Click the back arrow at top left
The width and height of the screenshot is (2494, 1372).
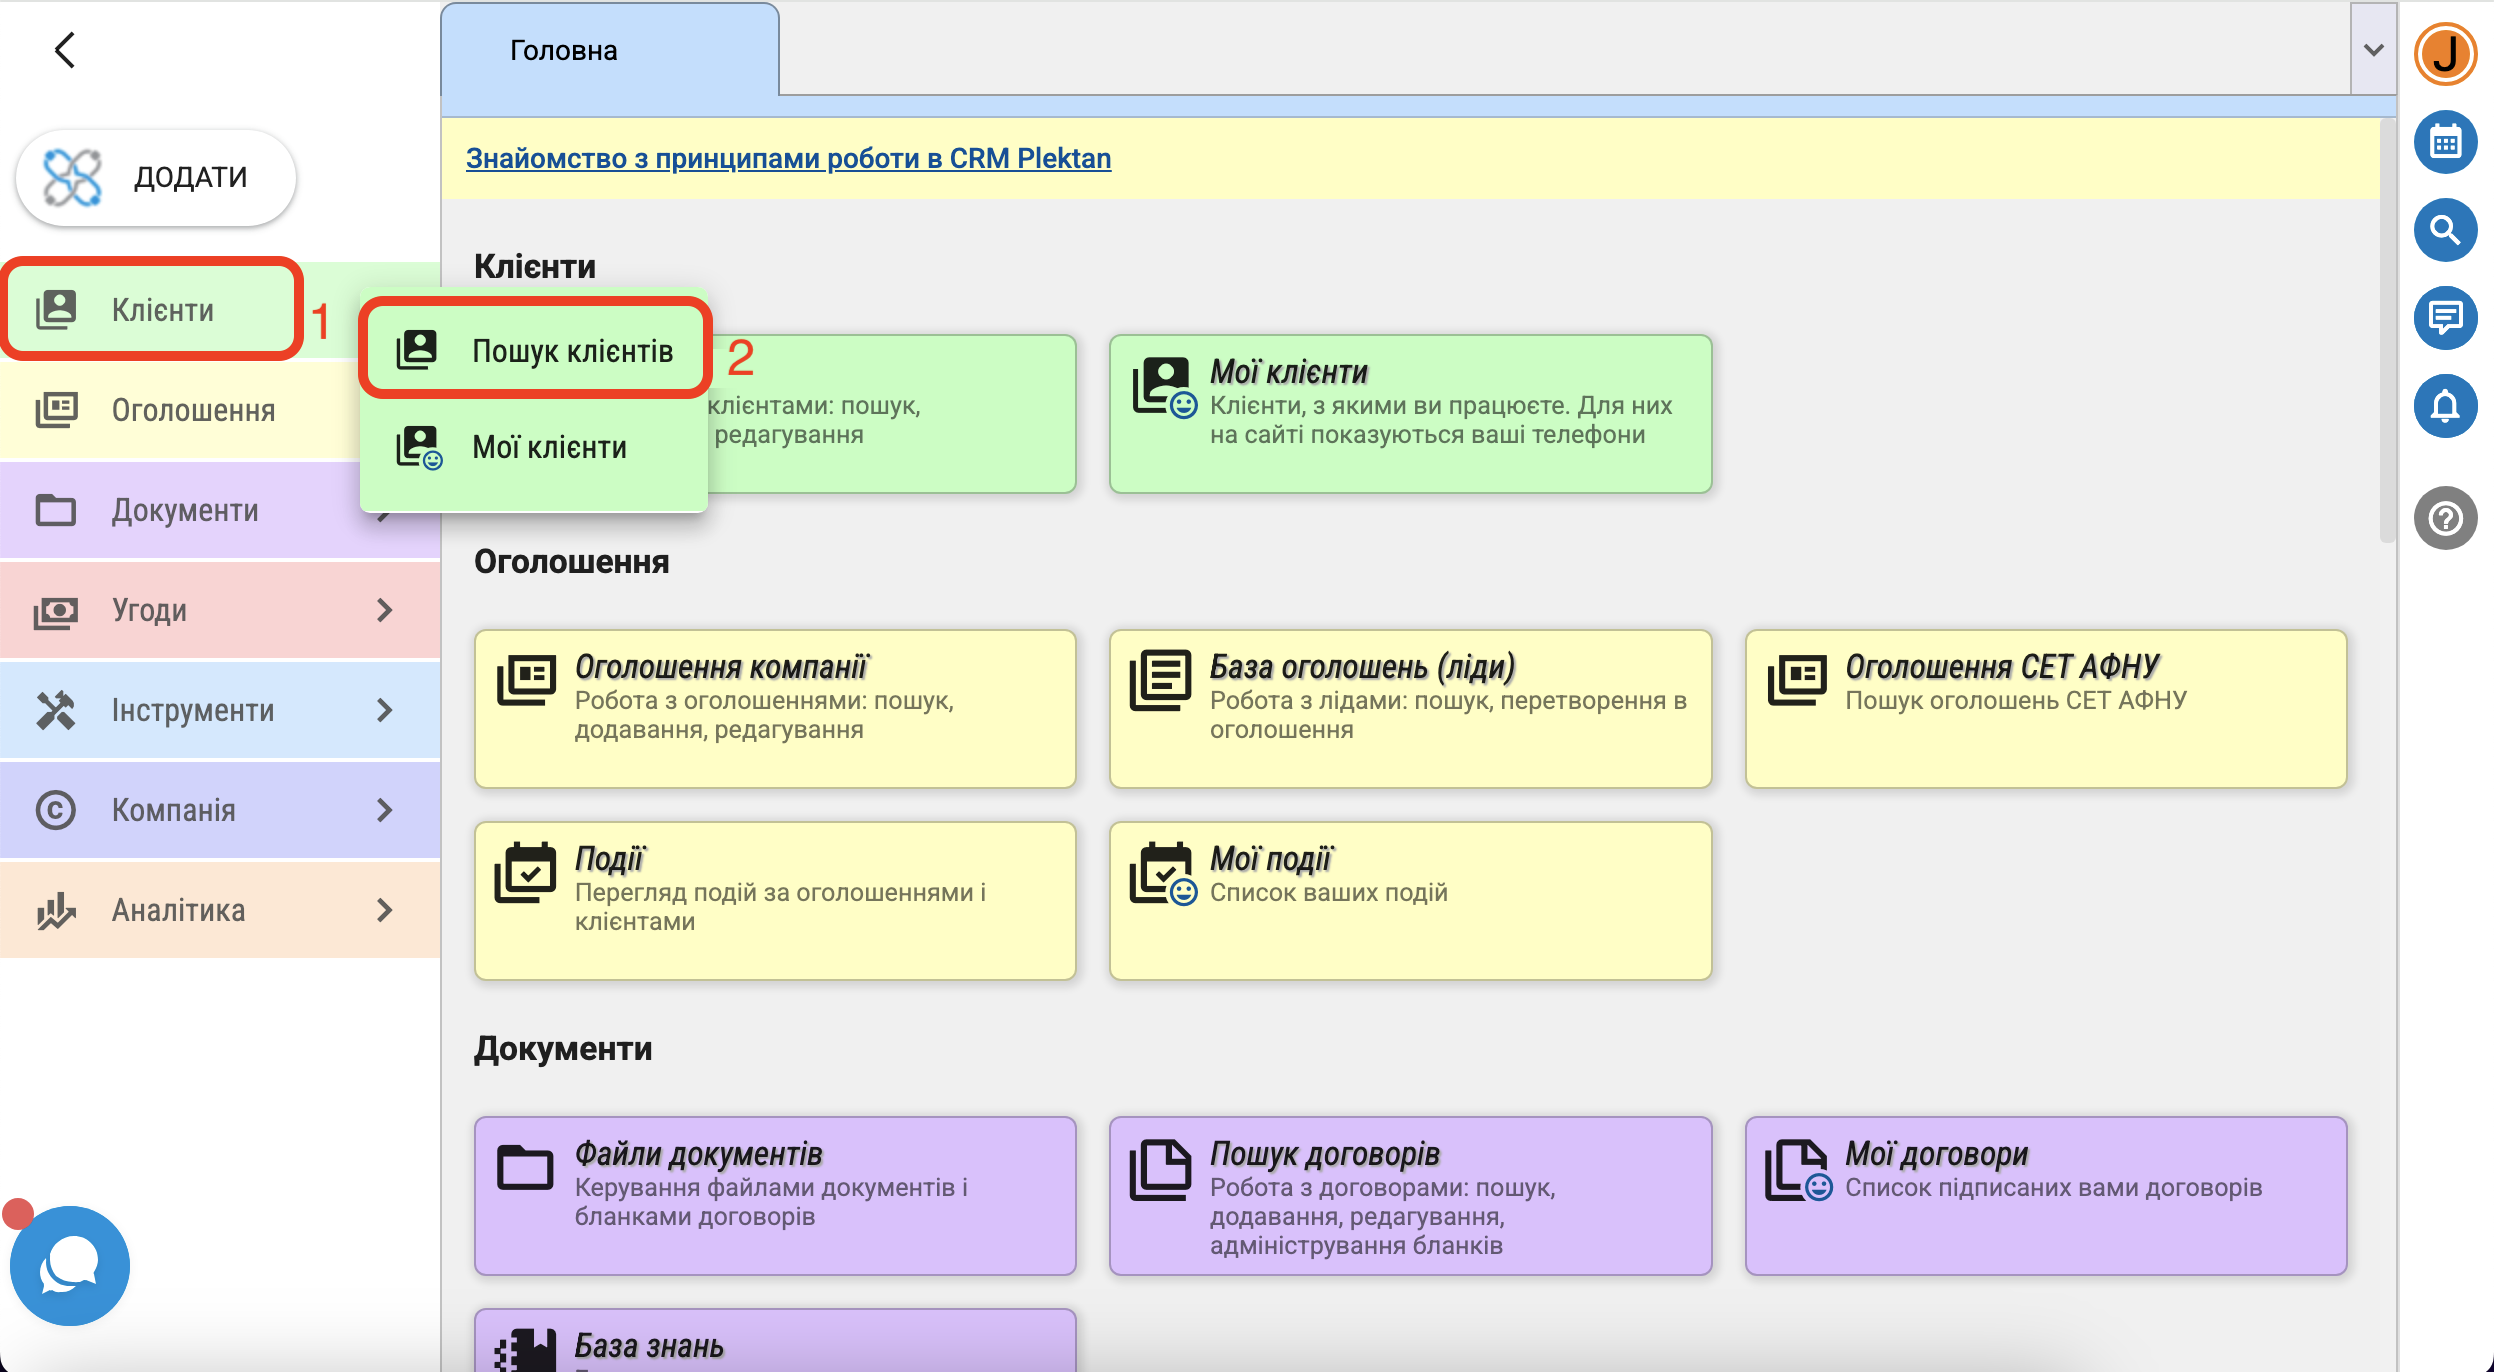(65, 50)
